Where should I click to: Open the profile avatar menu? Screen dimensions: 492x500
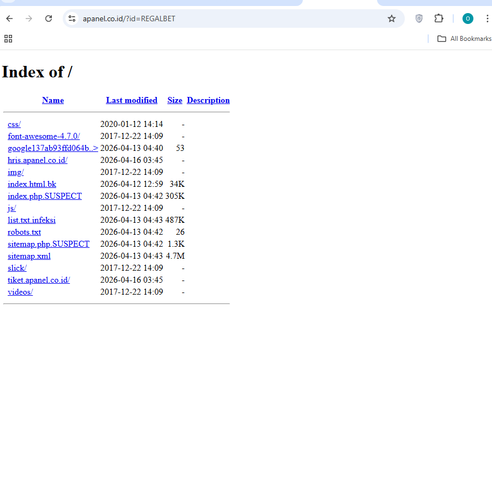[x=468, y=19]
